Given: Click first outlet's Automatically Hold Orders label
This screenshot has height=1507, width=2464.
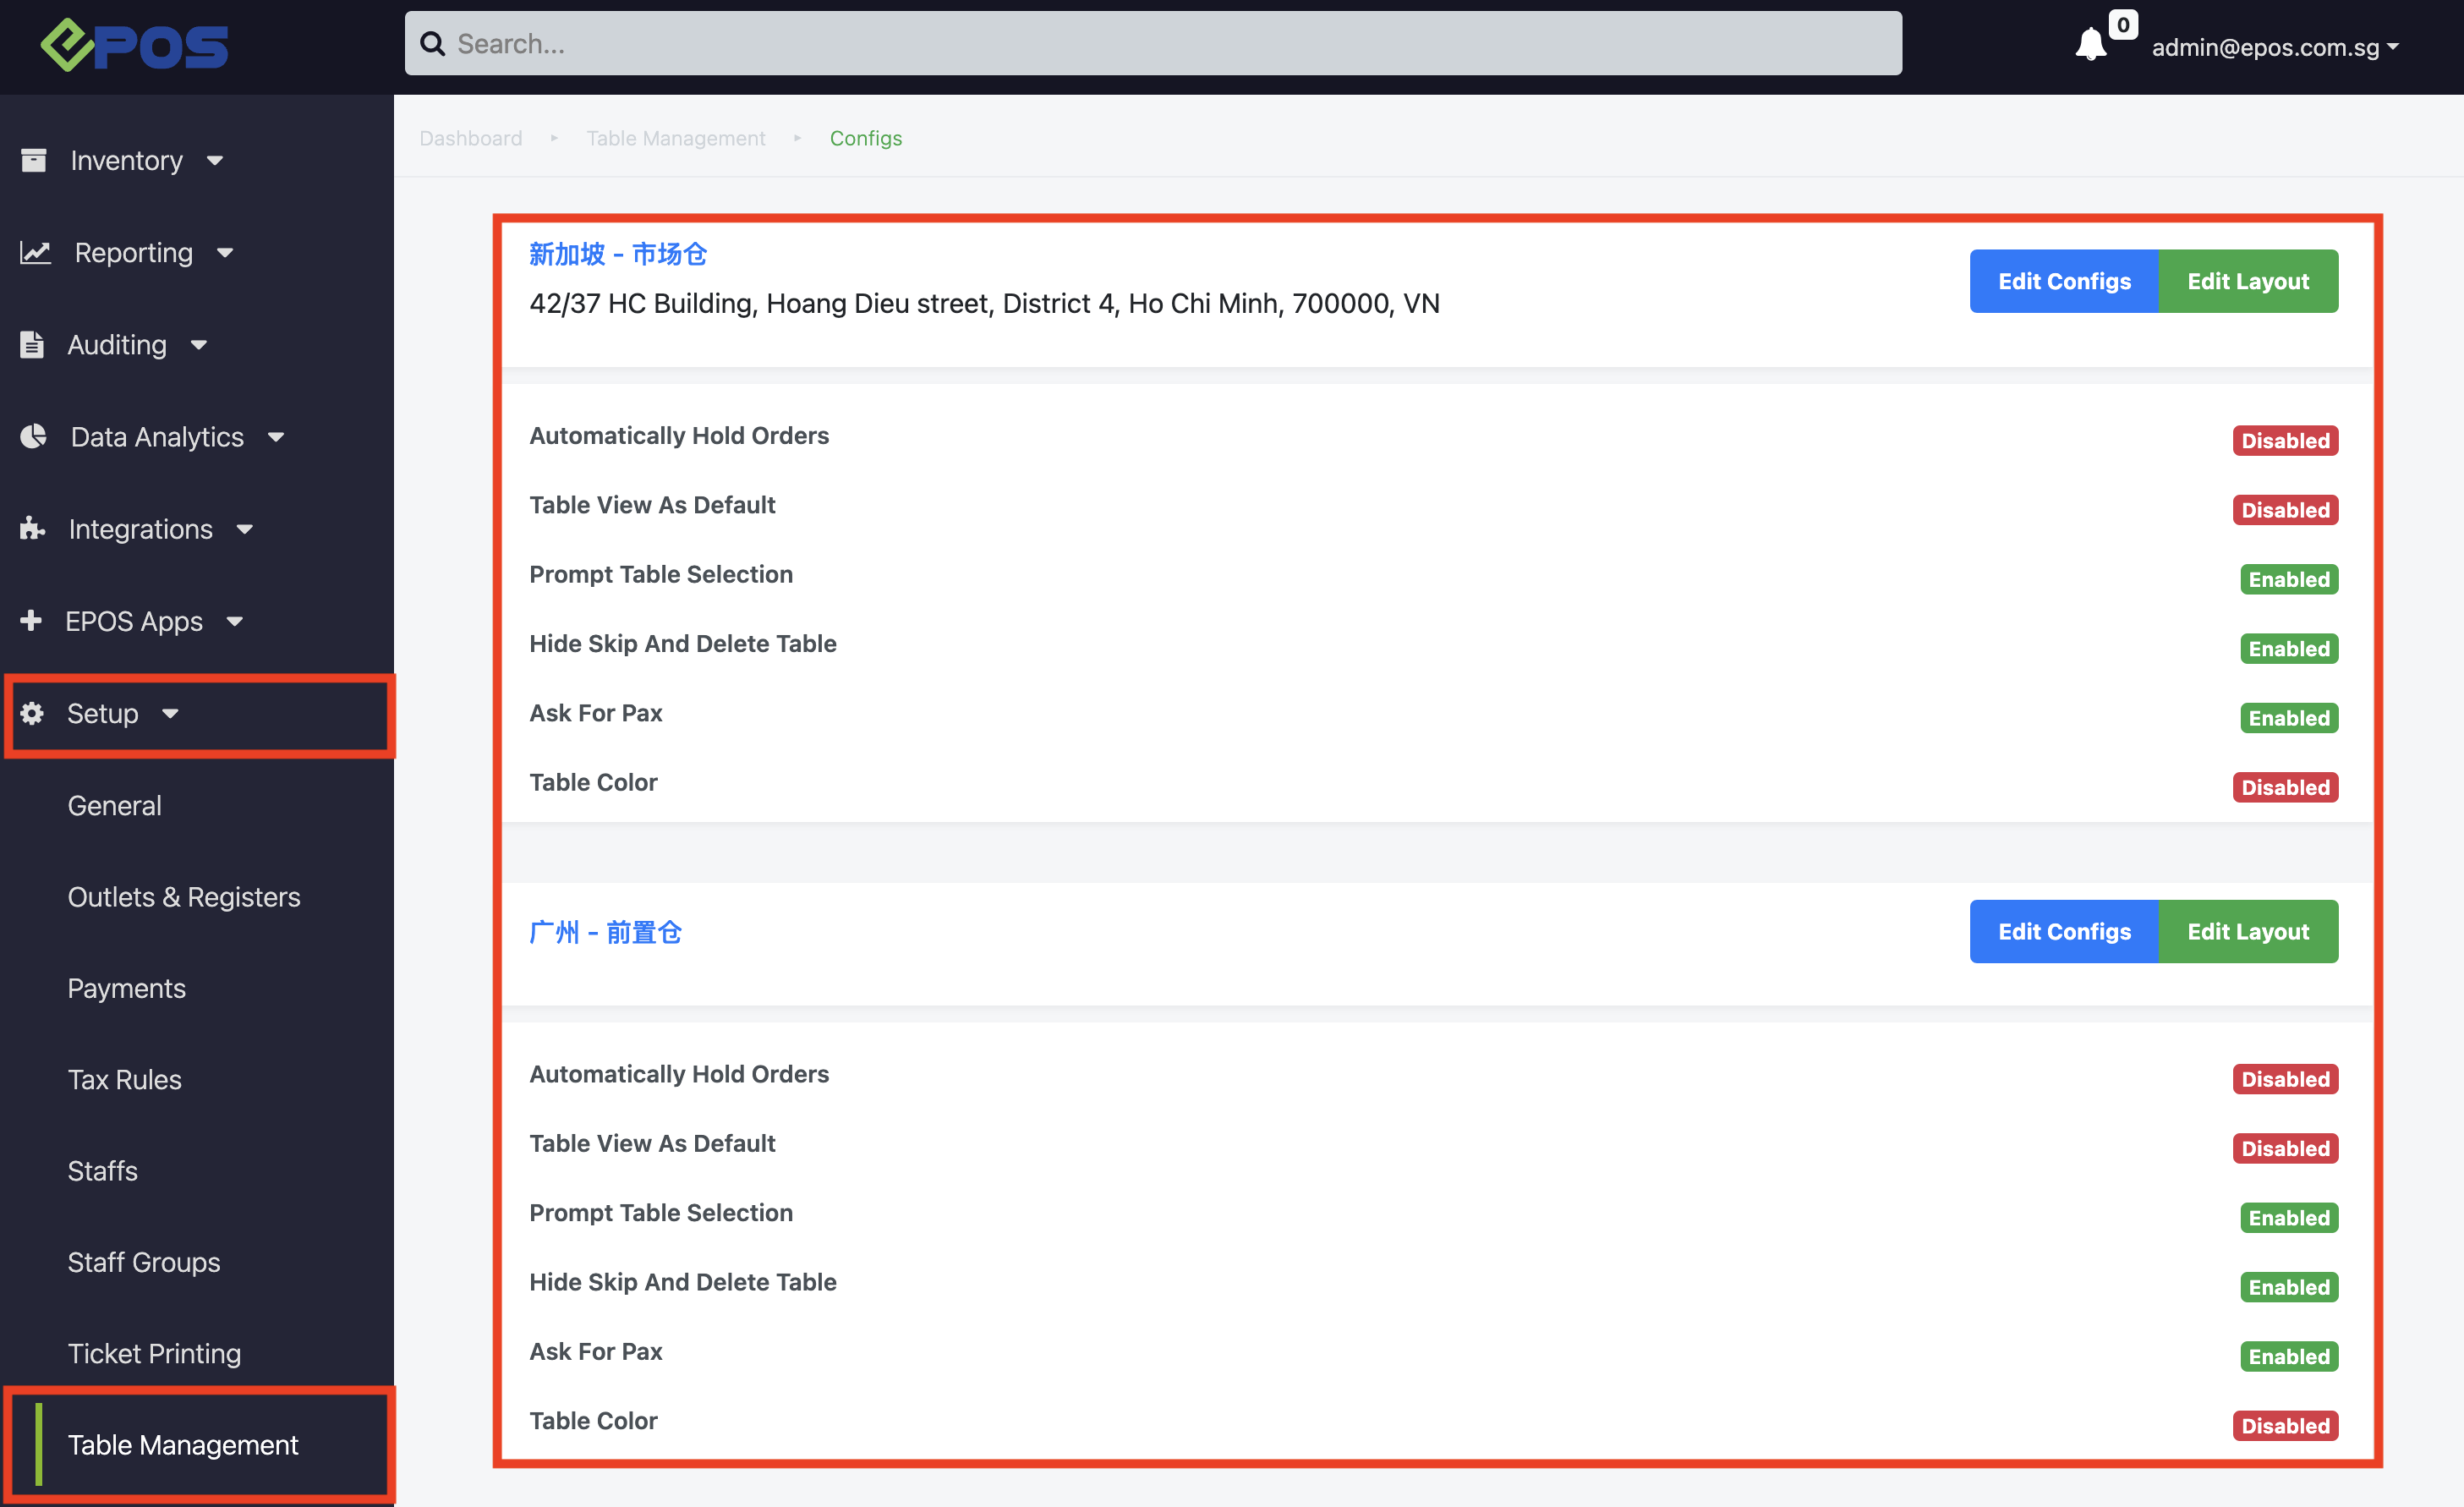Looking at the screenshot, I should 679,435.
